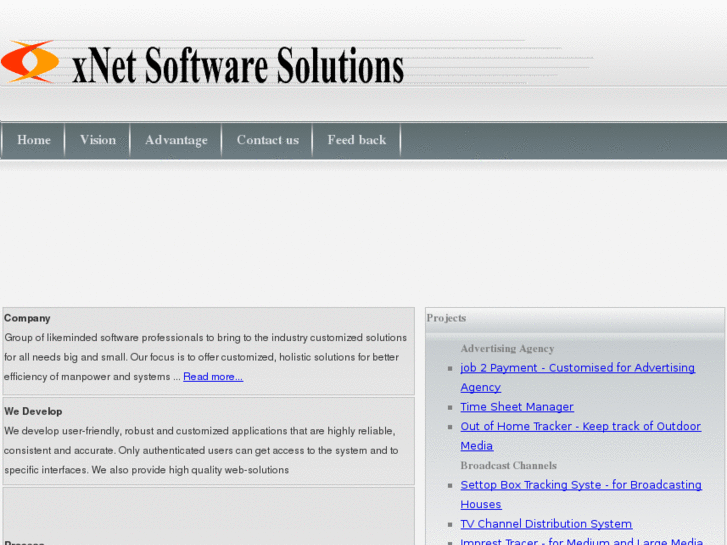Image resolution: width=727 pixels, height=545 pixels.
Task: Select the Company section heading
Action: (x=27, y=318)
